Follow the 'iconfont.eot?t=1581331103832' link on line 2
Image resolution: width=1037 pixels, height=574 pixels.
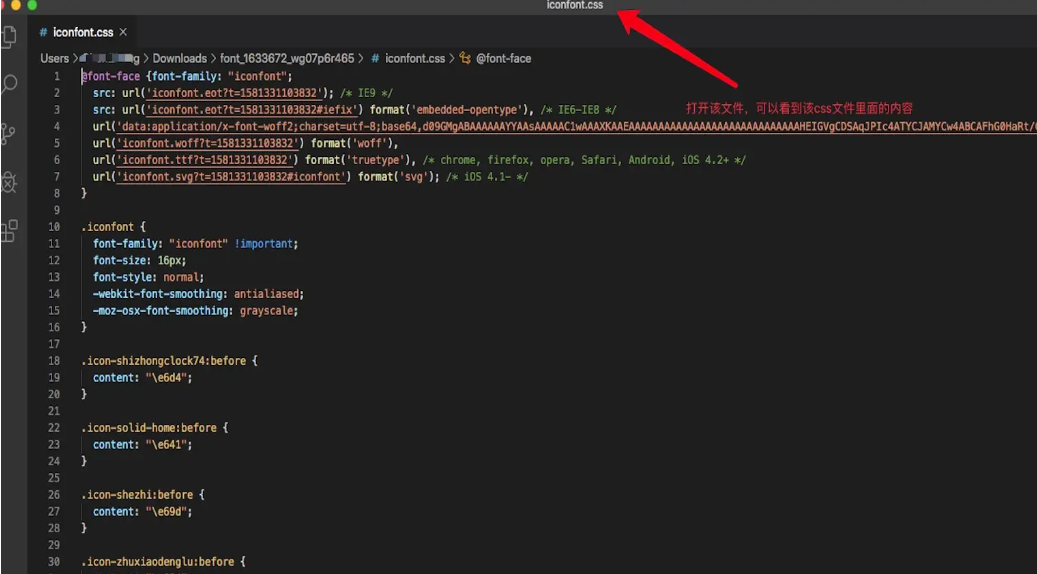233,93
